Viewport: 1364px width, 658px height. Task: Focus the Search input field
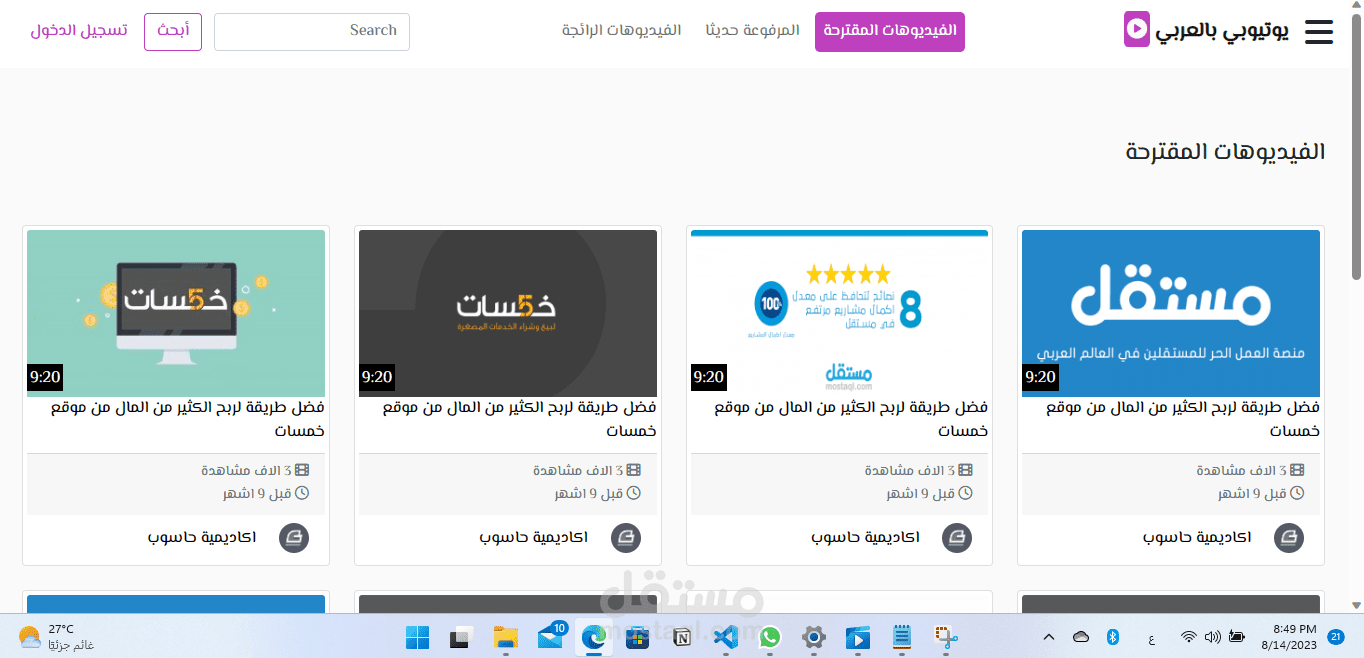coord(312,31)
